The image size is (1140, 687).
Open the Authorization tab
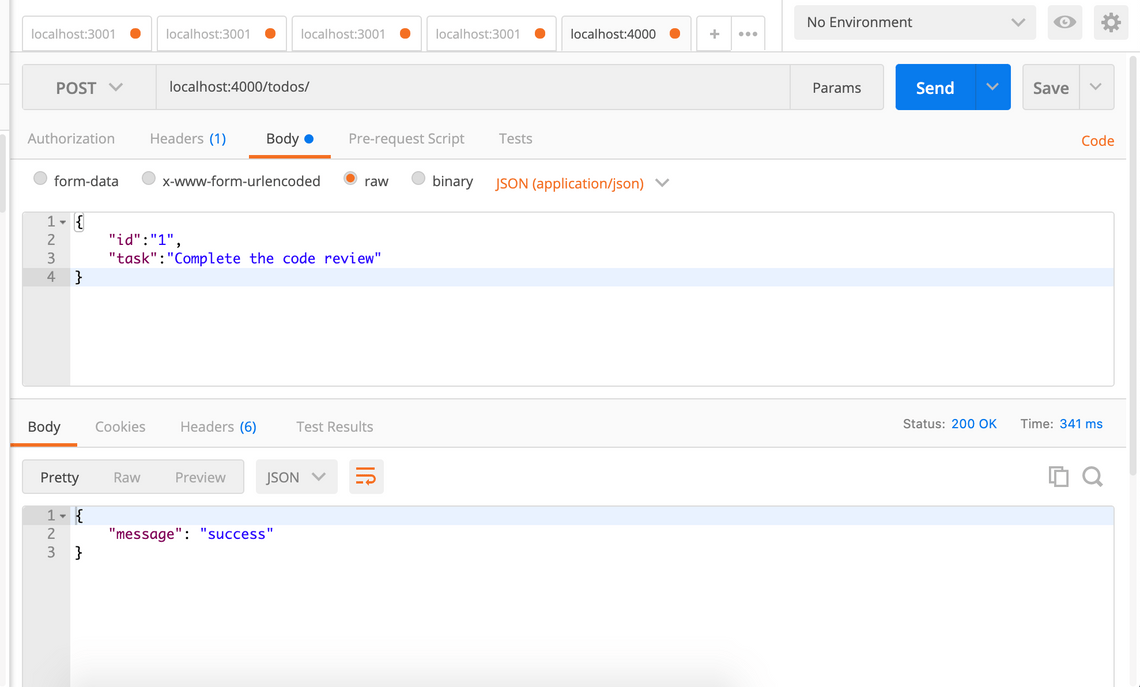click(x=71, y=139)
